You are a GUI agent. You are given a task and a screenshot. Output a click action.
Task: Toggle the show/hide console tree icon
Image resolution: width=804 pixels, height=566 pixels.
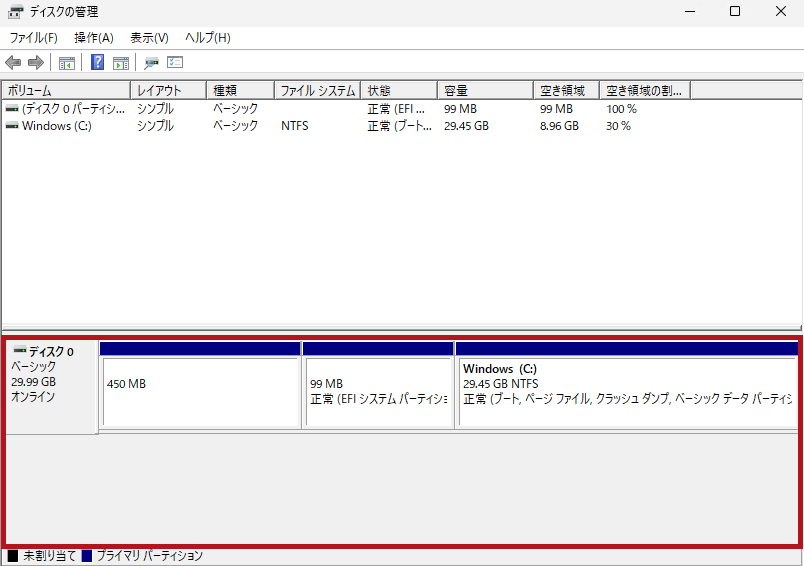[x=67, y=63]
